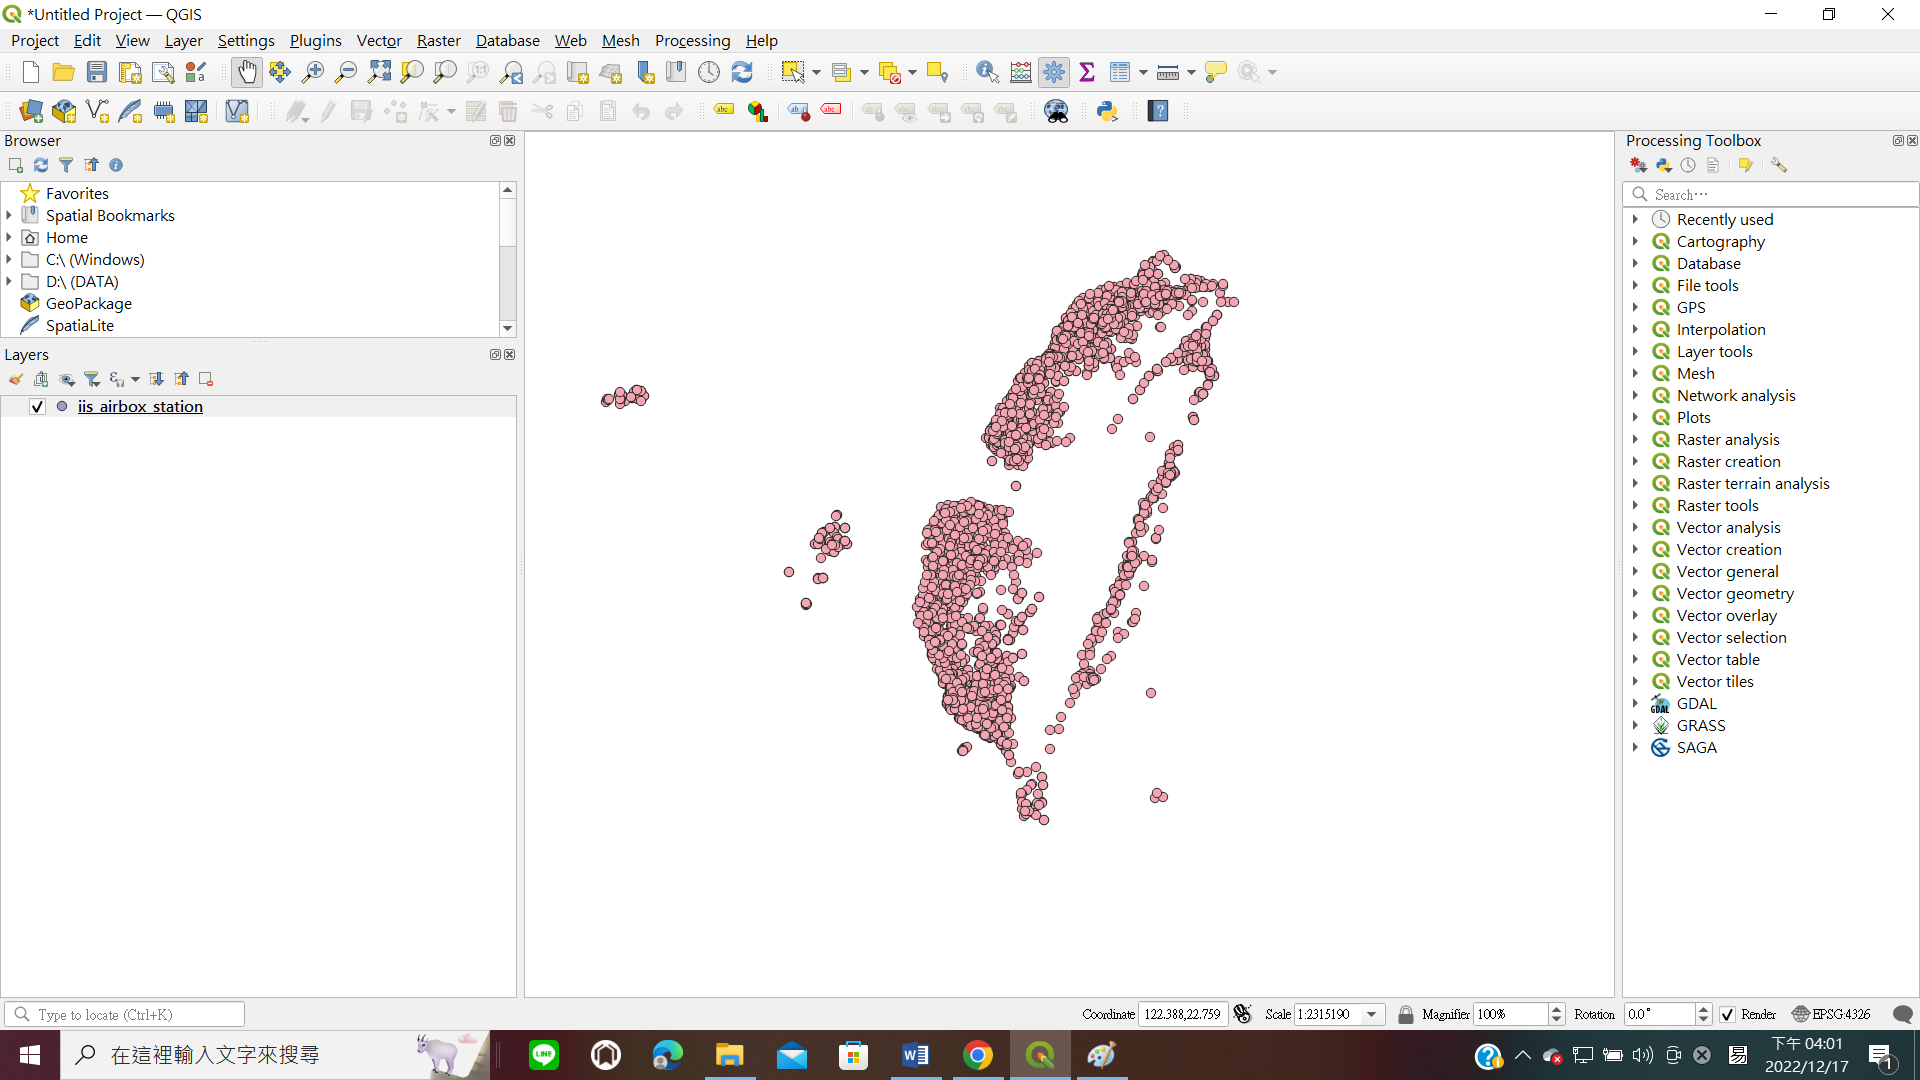Toggle the Render checkbox

click(1727, 1014)
